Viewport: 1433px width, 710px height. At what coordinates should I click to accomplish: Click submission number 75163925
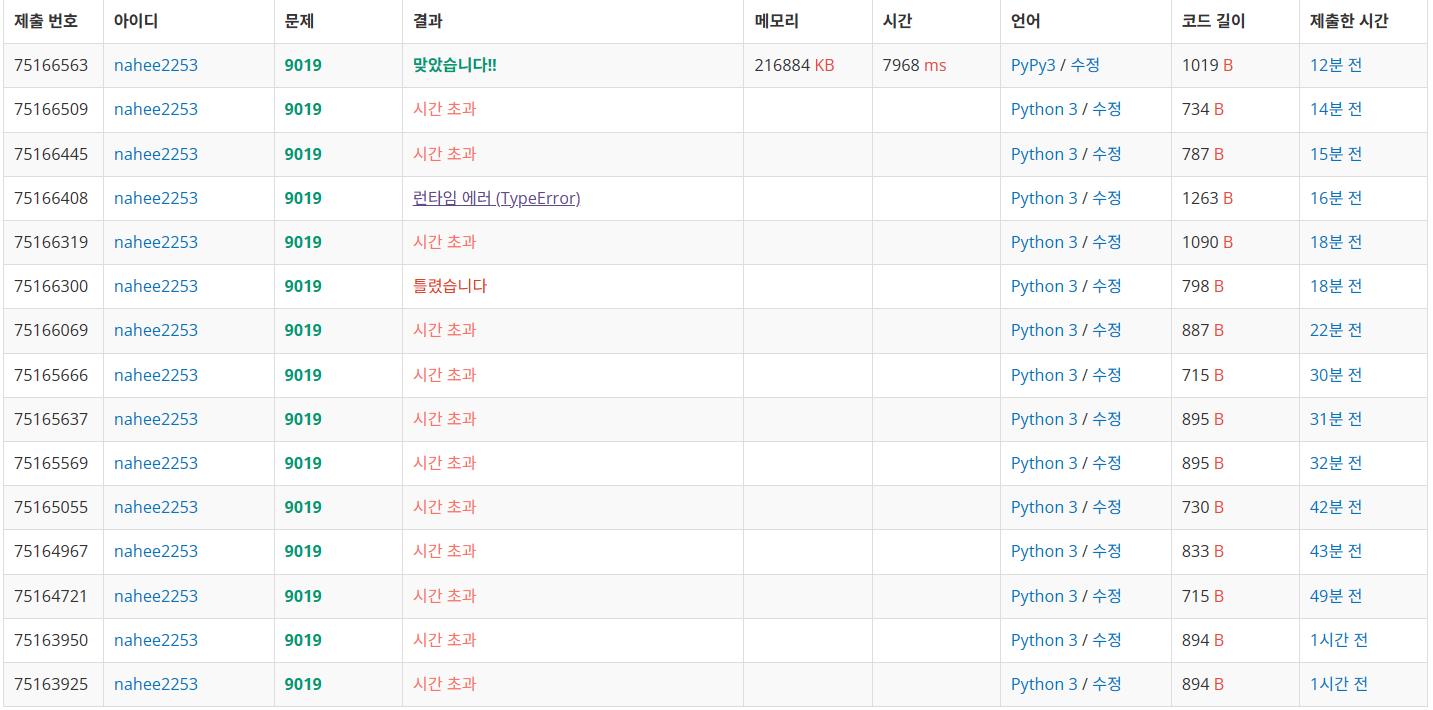click(x=51, y=684)
